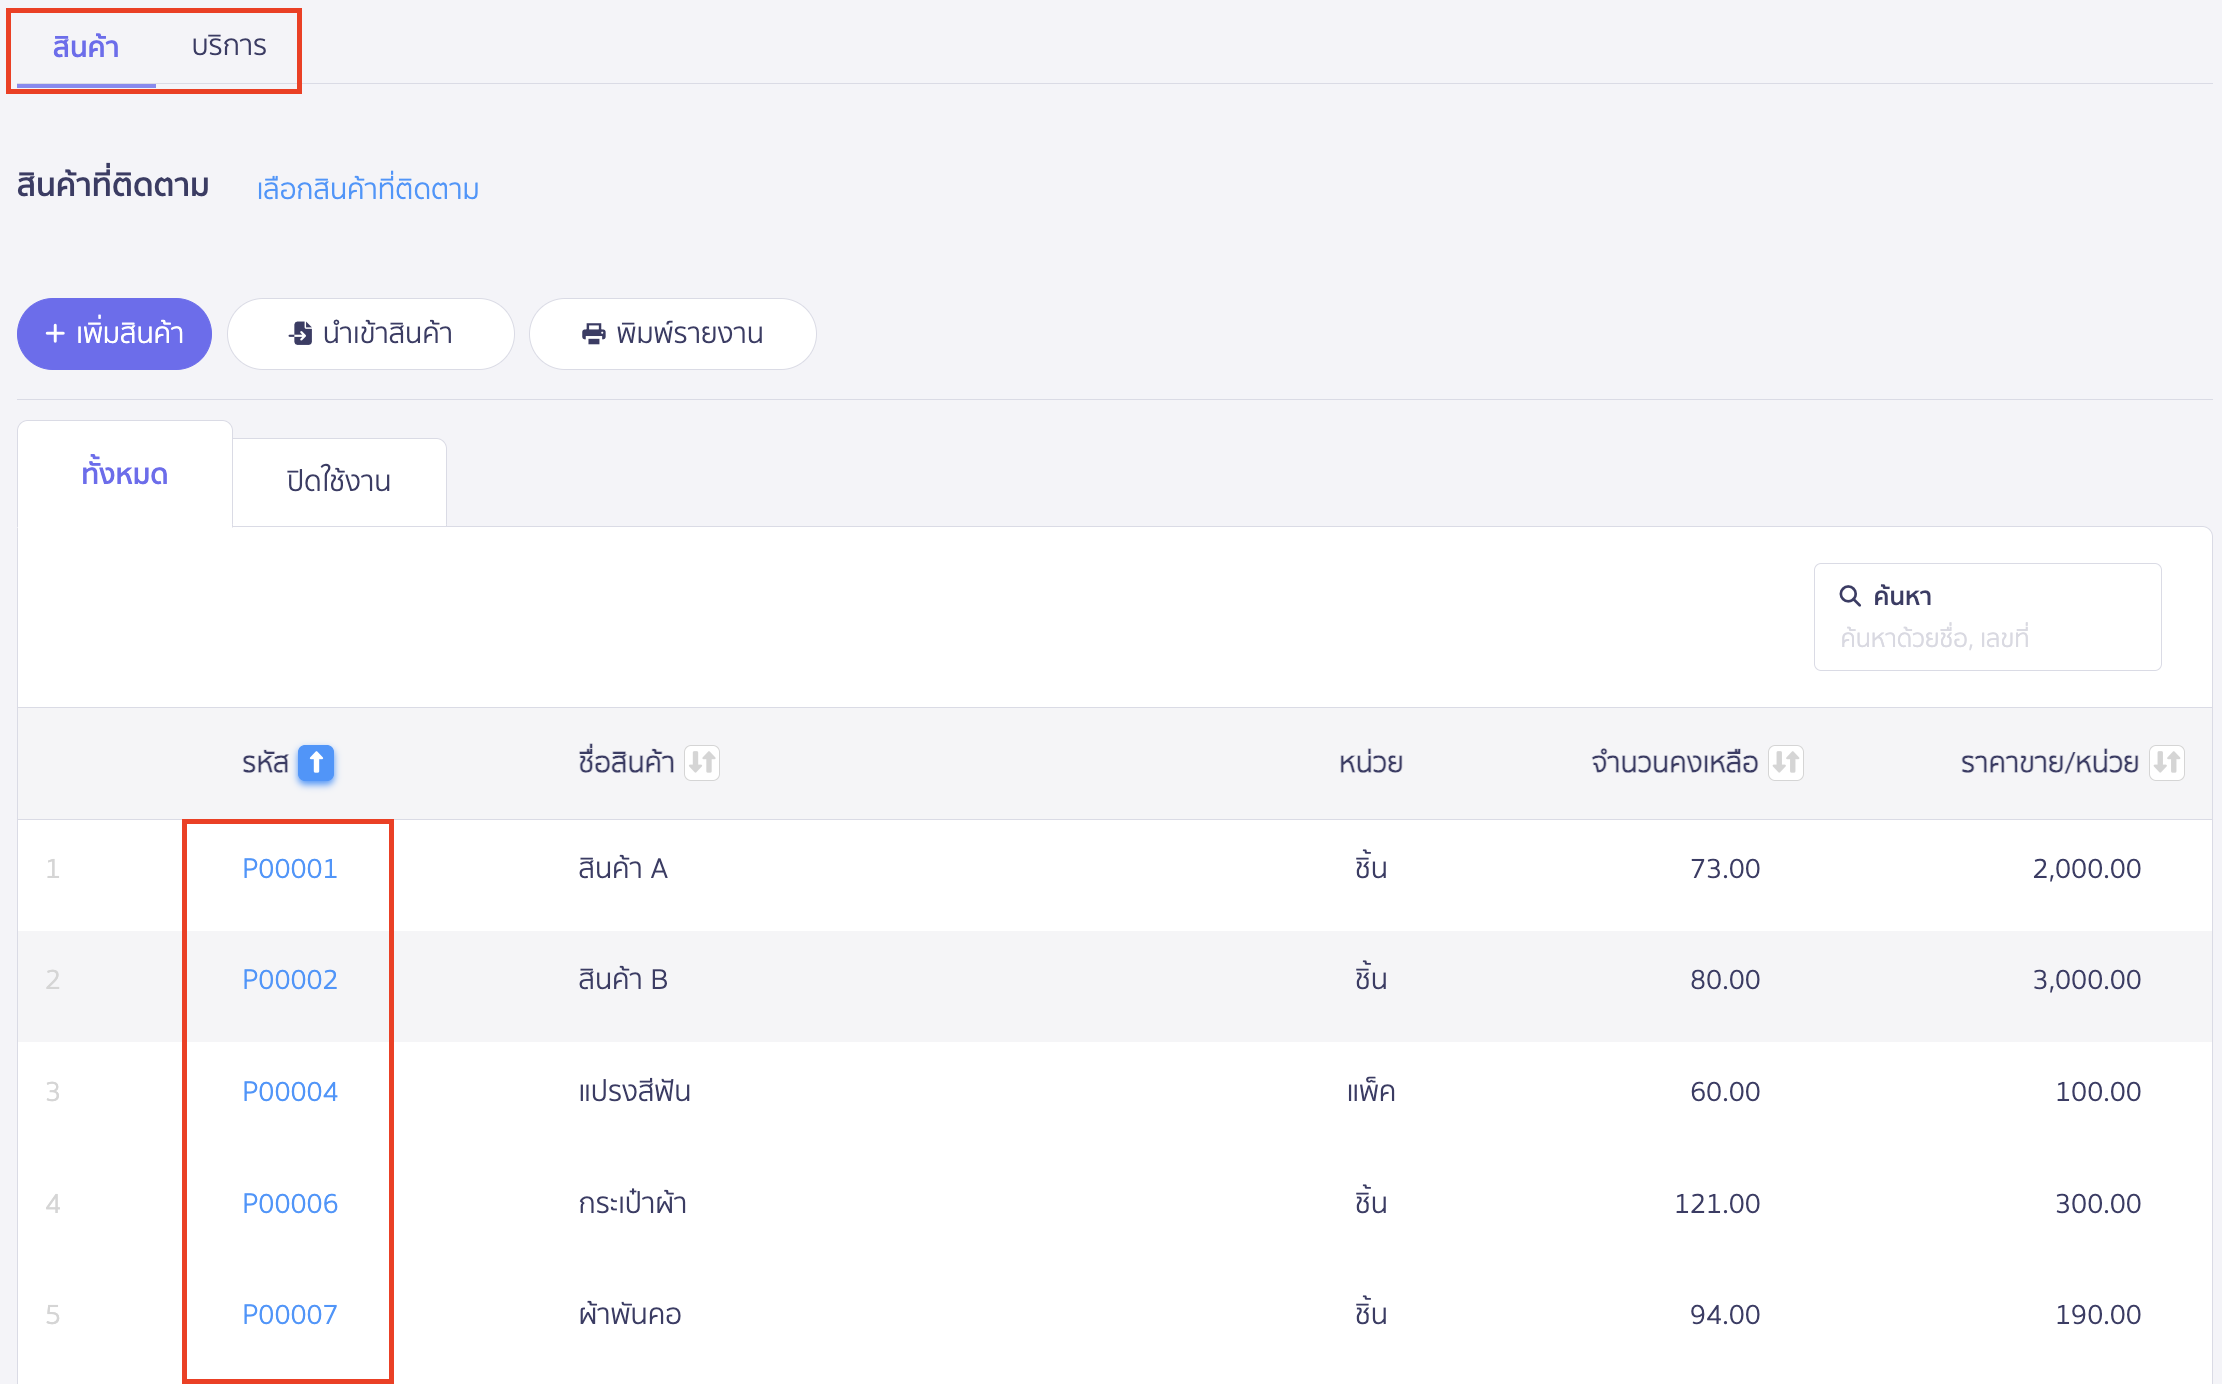
Task: Sort by ราคาขาย/หน่วย column sort icon
Action: tap(2166, 763)
